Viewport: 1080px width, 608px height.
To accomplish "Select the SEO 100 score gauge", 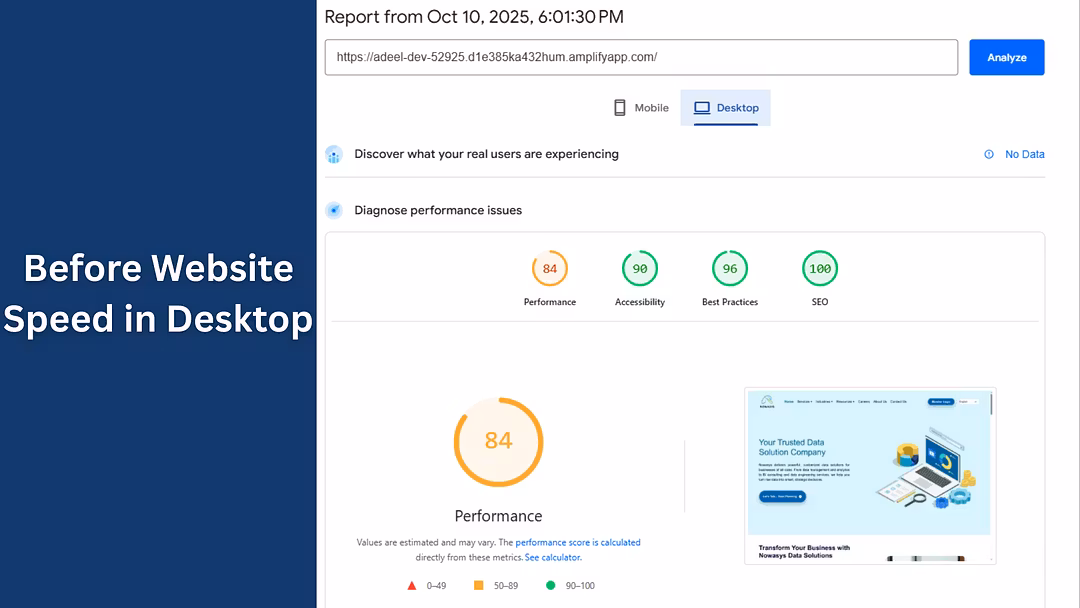I will click(820, 269).
